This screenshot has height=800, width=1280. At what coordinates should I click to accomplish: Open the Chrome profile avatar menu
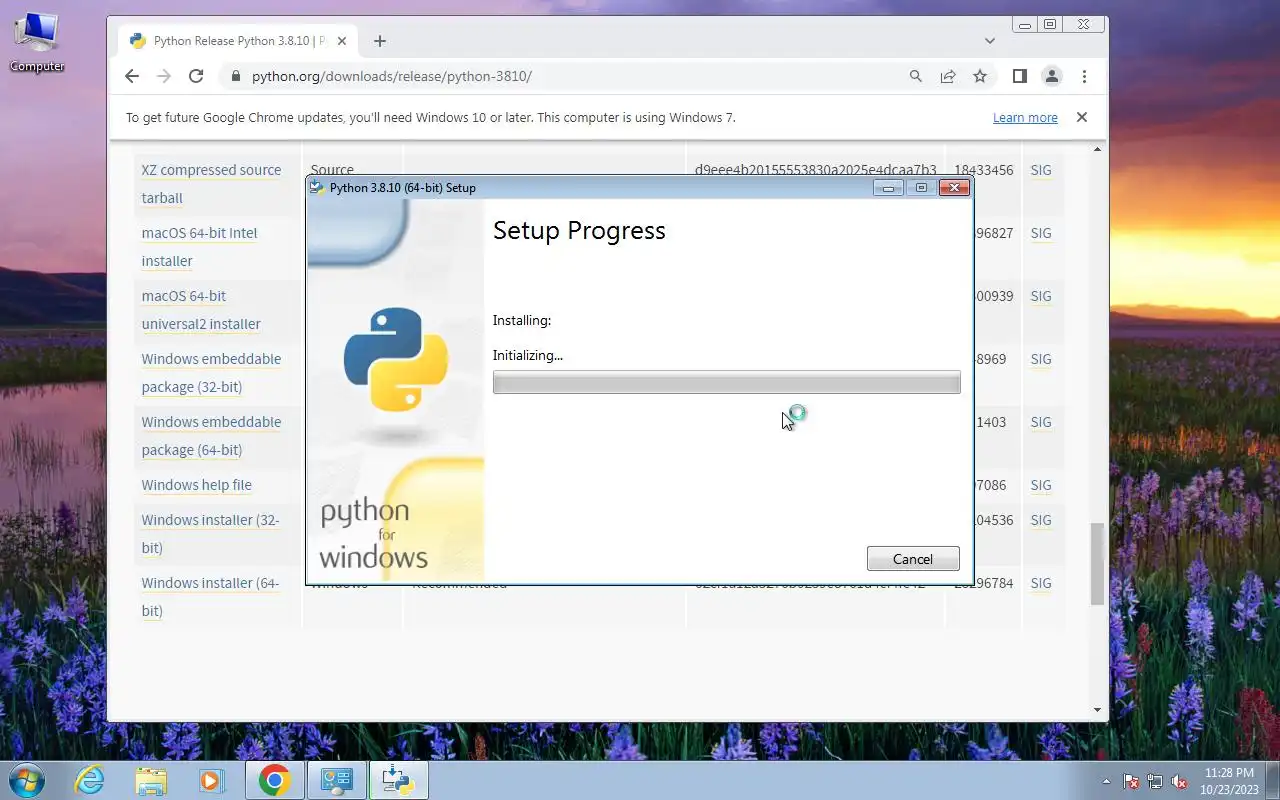tap(1051, 76)
